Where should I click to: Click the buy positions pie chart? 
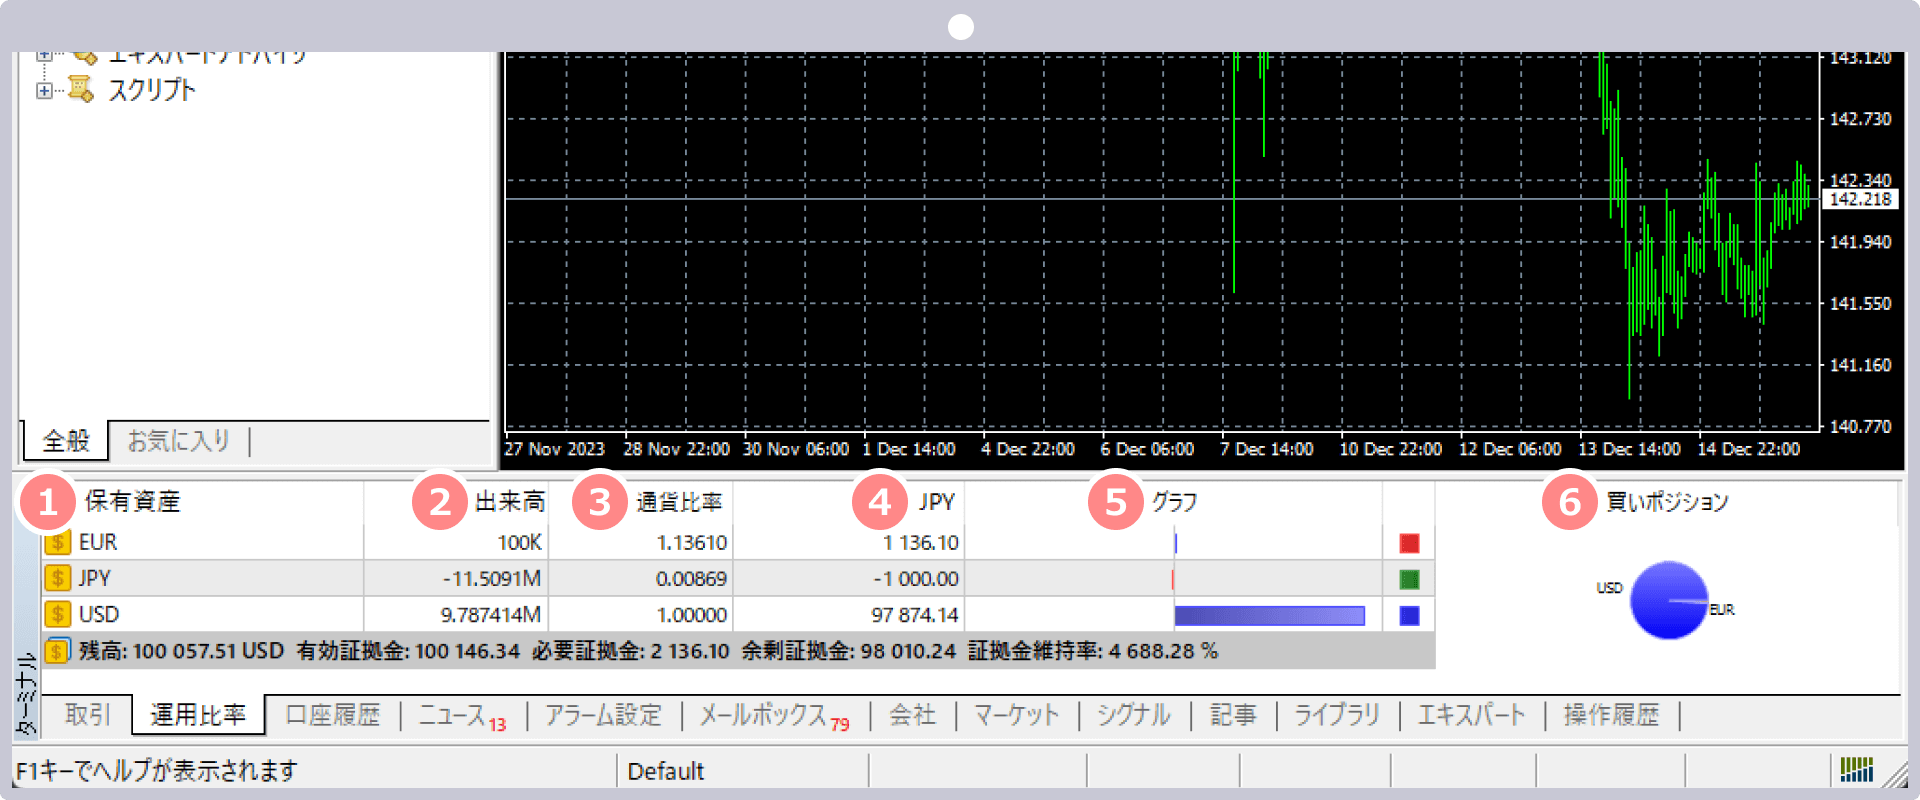point(1669,600)
